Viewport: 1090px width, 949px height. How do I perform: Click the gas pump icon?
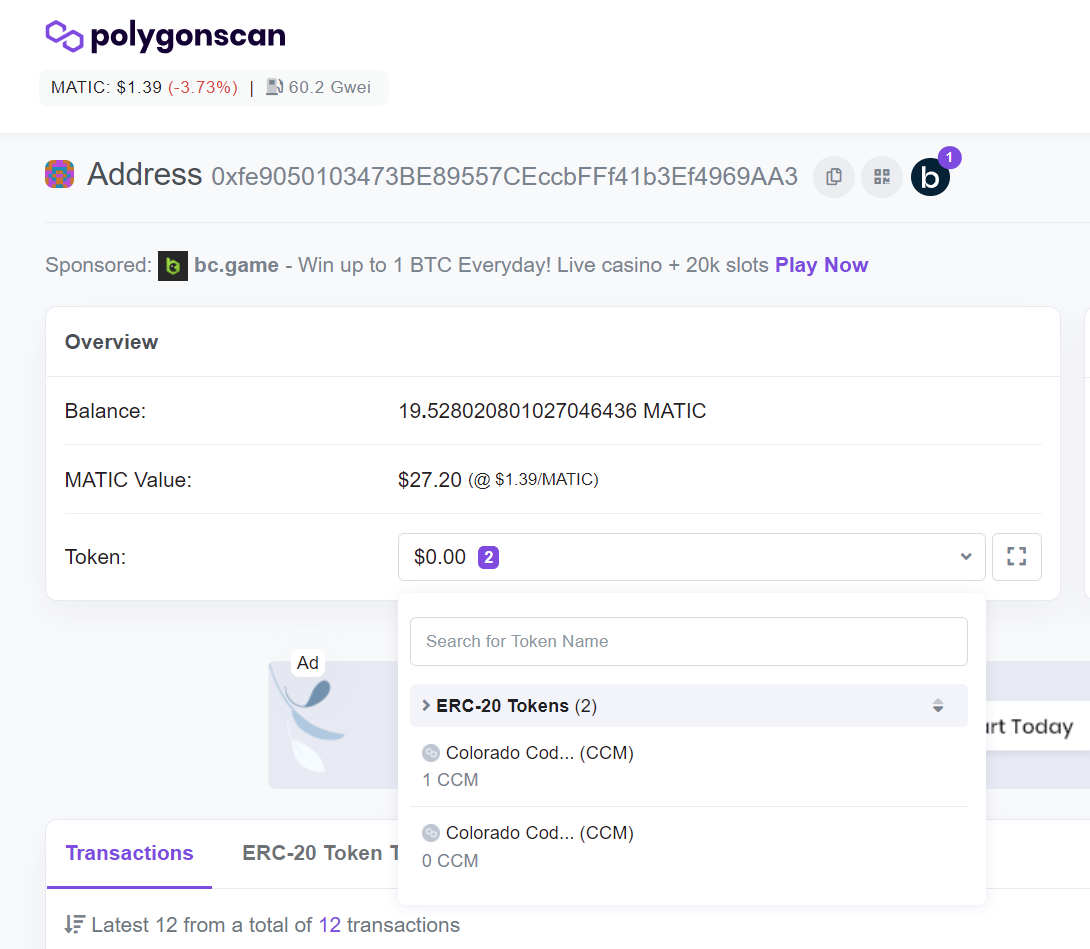click(275, 87)
